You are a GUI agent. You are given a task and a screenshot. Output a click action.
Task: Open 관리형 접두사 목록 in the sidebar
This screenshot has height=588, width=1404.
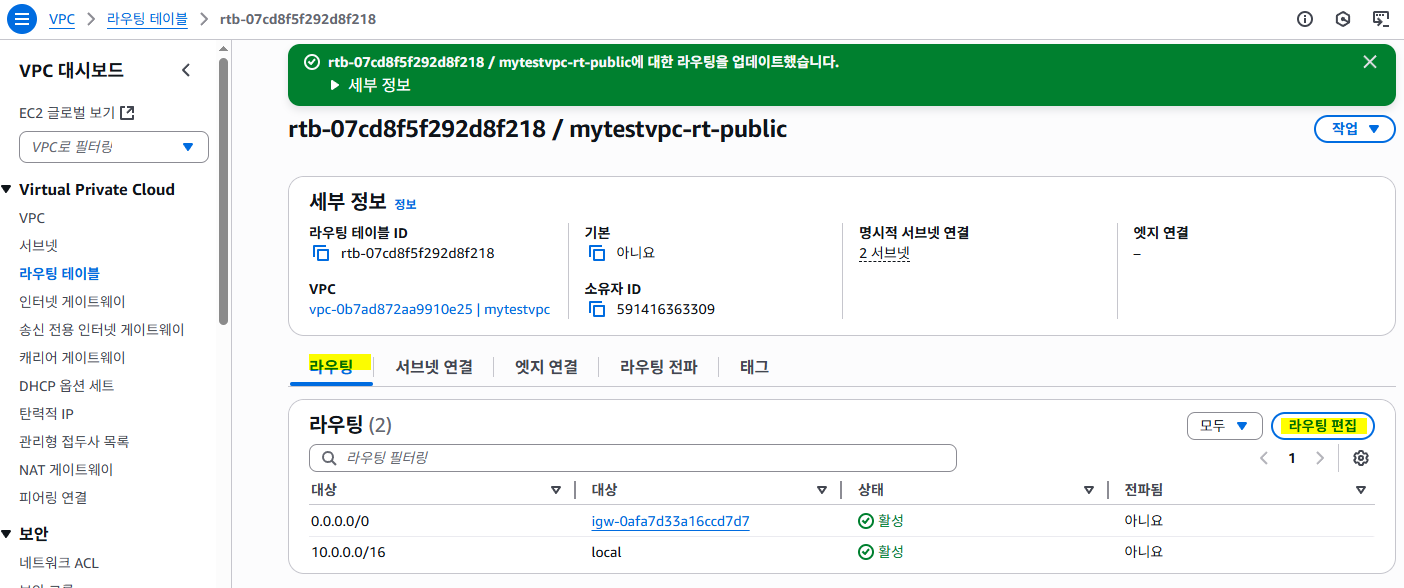point(74,441)
